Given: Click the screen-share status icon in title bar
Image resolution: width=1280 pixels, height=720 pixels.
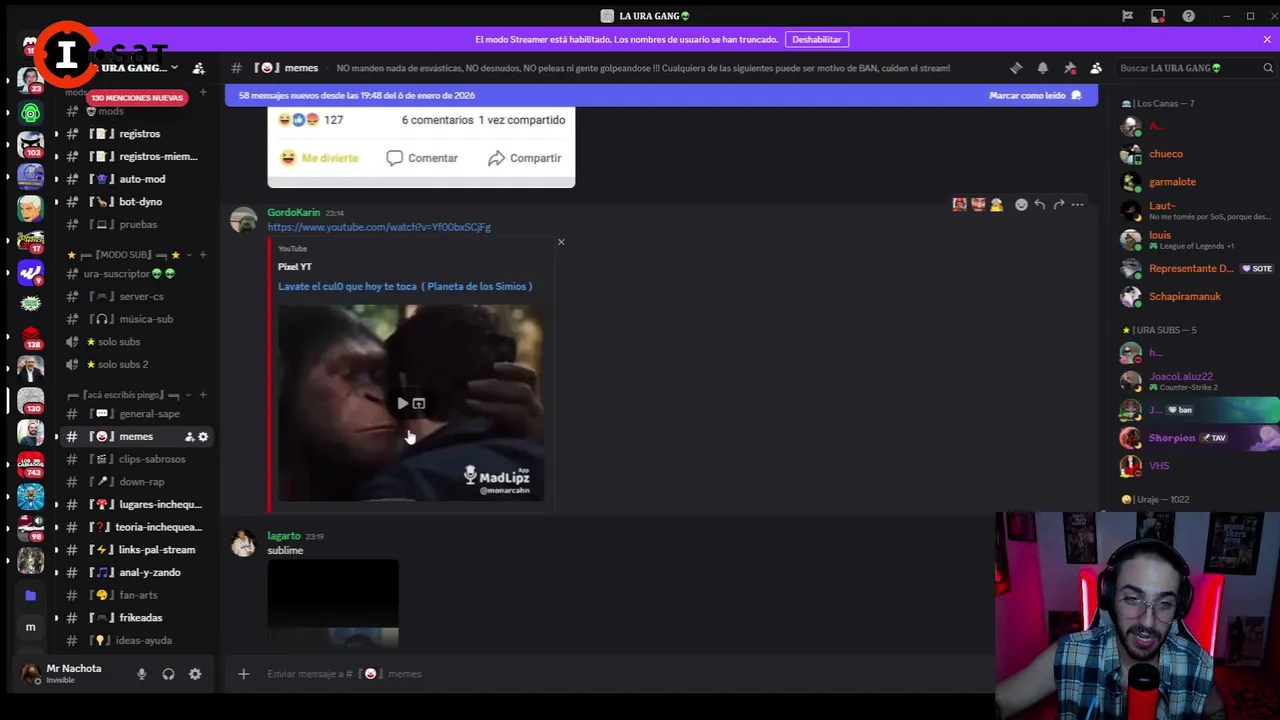Looking at the screenshot, I should click(x=1158, y=16).
